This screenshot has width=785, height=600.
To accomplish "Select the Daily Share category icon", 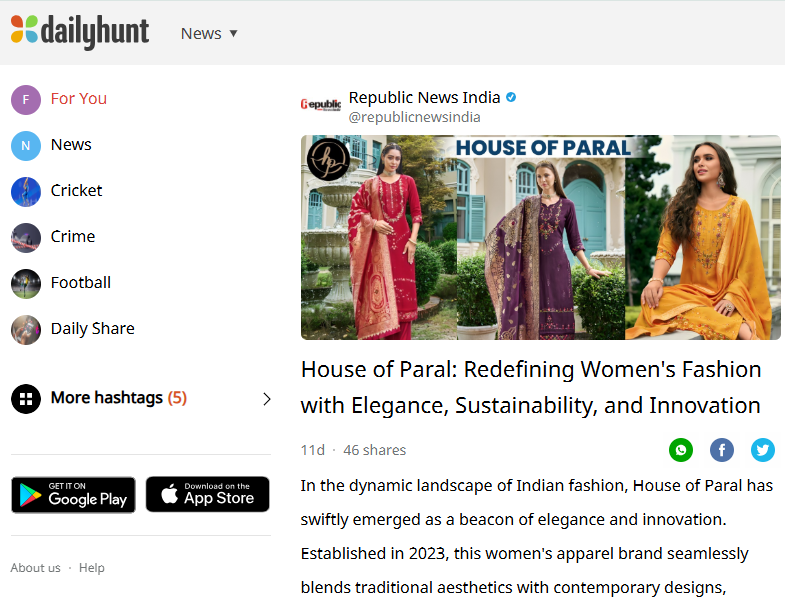I will (x=26, y=330).
